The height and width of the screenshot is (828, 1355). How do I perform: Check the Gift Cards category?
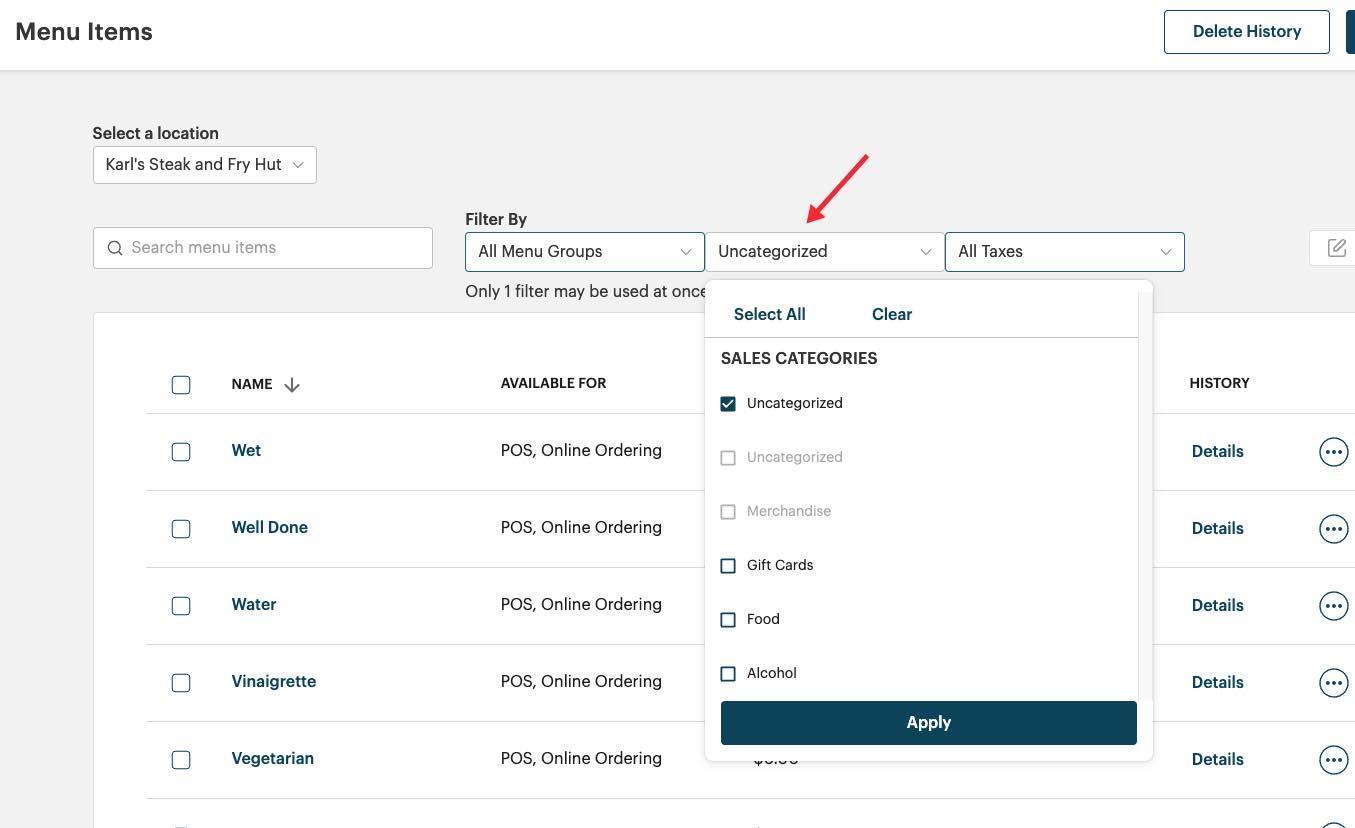[x=728, y=566]
